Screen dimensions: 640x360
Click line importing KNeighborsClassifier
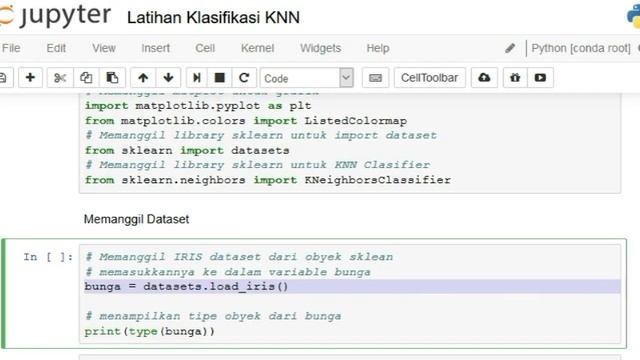pyautogui.click(x=268, y=180)
